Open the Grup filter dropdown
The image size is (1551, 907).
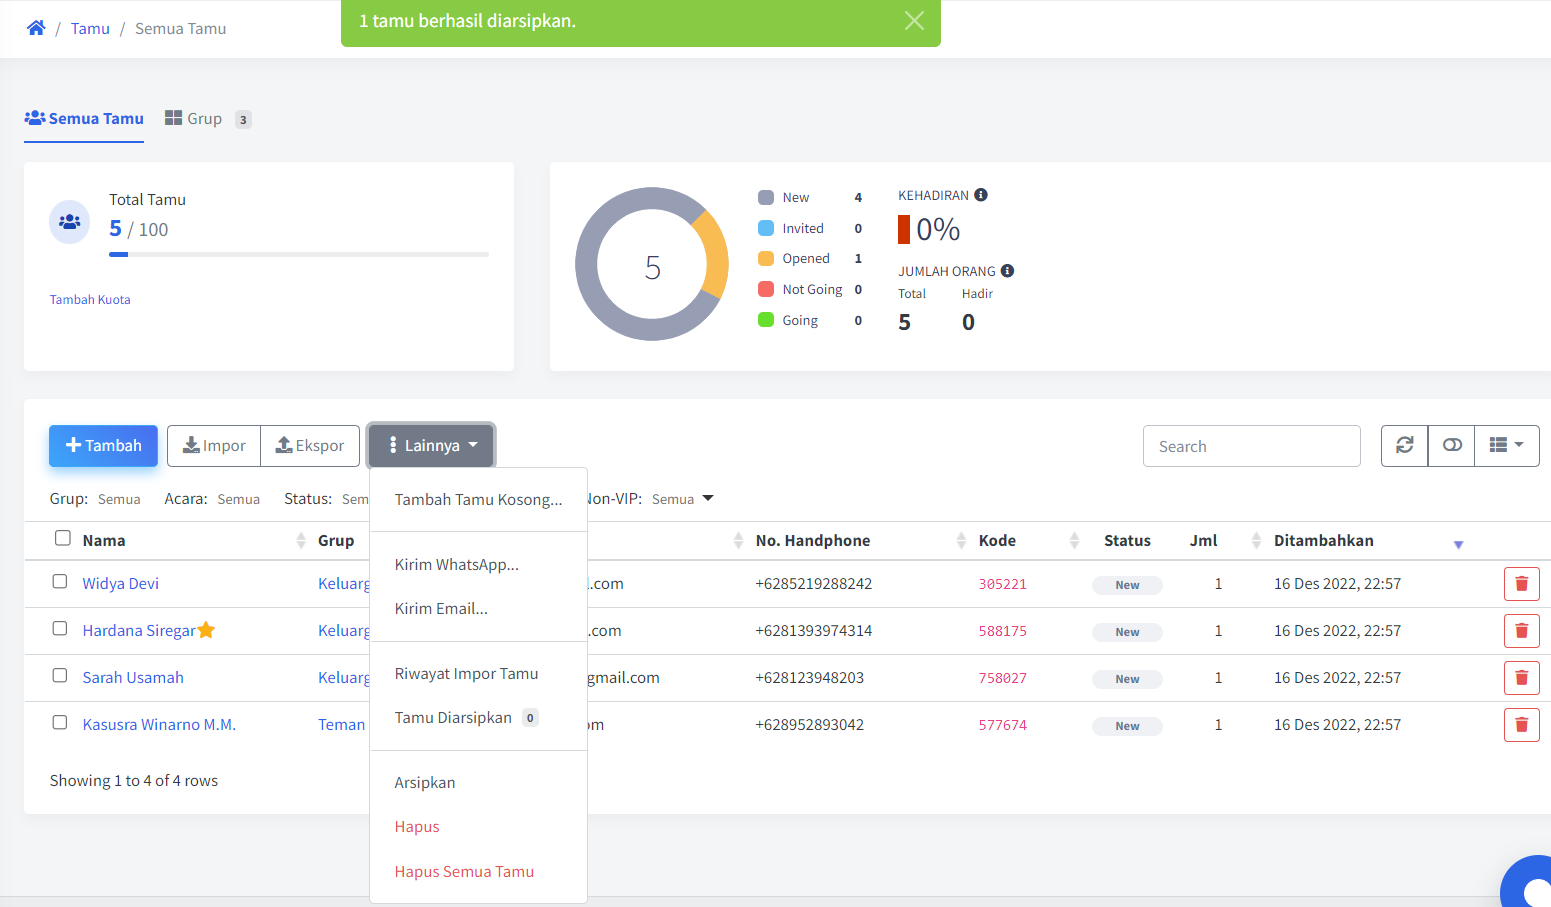pyautogui.click(x=119, y=499)
